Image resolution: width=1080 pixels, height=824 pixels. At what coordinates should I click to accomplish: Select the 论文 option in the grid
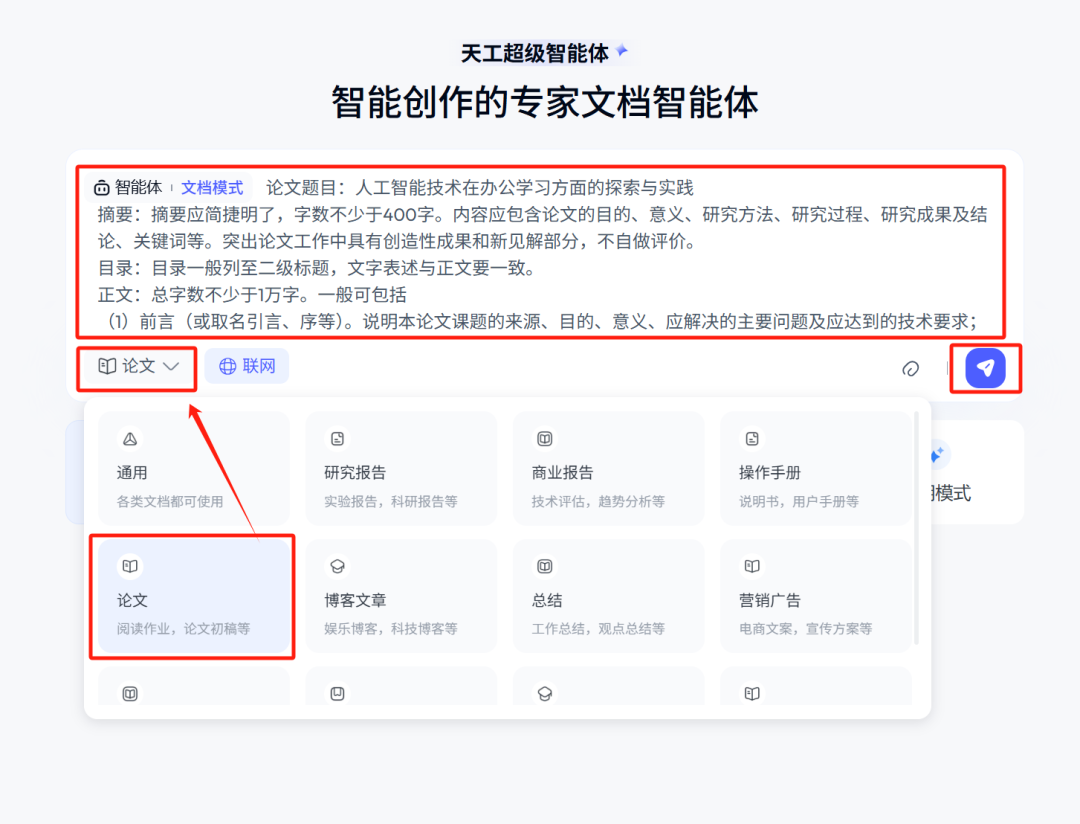pyautogui.click(x=193, y=595)
